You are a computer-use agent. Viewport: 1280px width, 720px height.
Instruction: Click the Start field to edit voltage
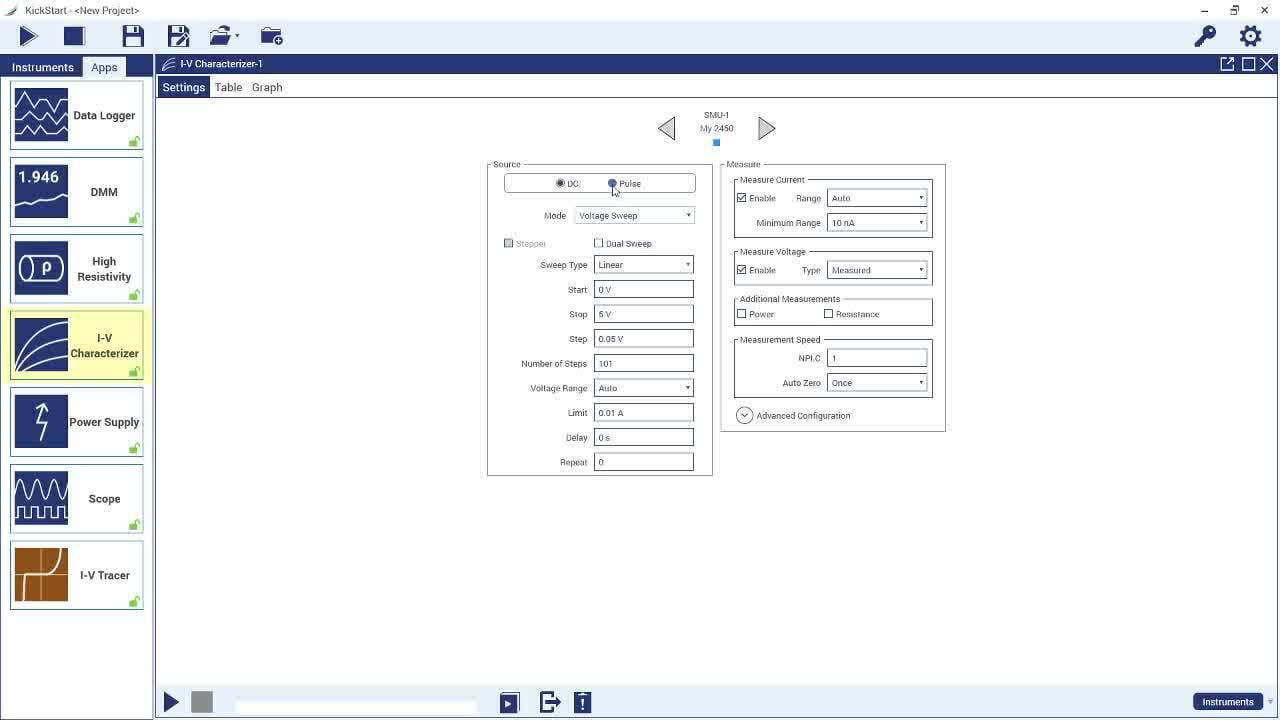643,289
